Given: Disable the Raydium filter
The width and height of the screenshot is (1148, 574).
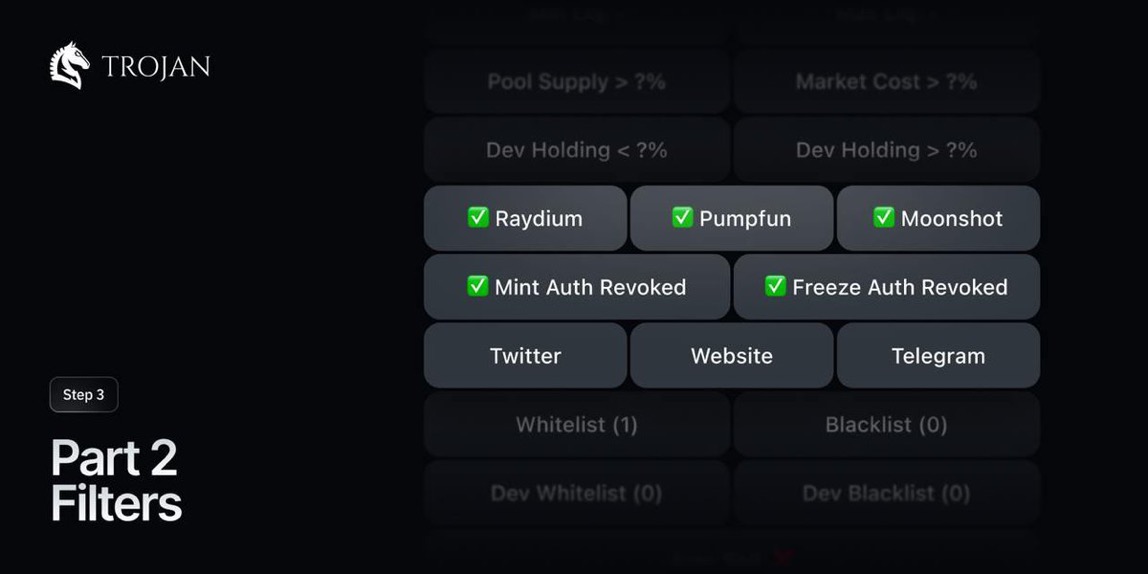Looking at the screenshot, I should pos(526,218).
